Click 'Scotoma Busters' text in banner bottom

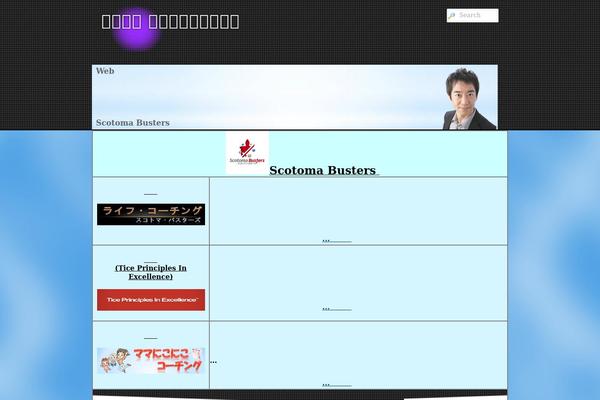pos(132,122)
